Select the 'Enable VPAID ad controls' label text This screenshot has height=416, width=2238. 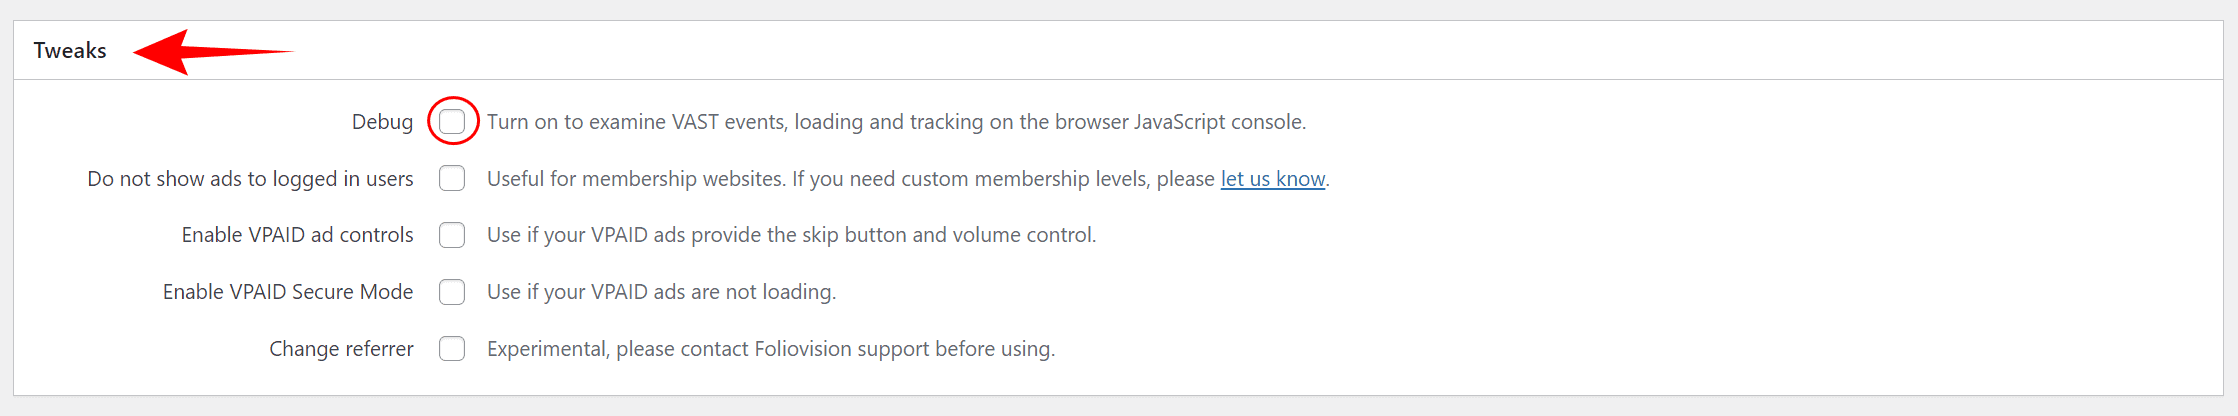[x=297, y=235]
